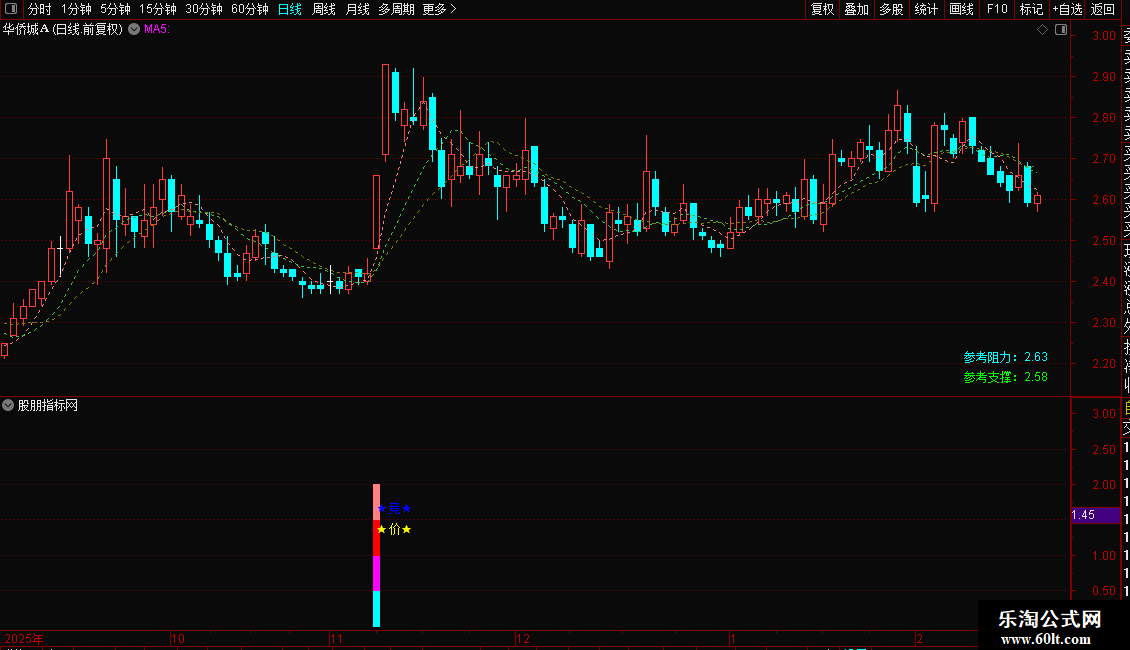Click the 2.20 price axis label
1130x650 pixels.
click(x=1104, y=364)
